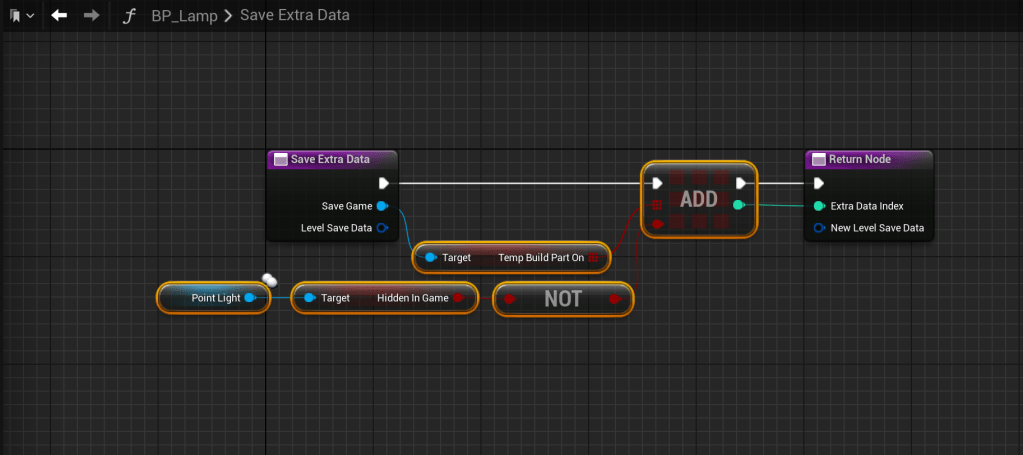
Task: Click the function icon beside the breadcrumb
Action: tap(128, 16)
